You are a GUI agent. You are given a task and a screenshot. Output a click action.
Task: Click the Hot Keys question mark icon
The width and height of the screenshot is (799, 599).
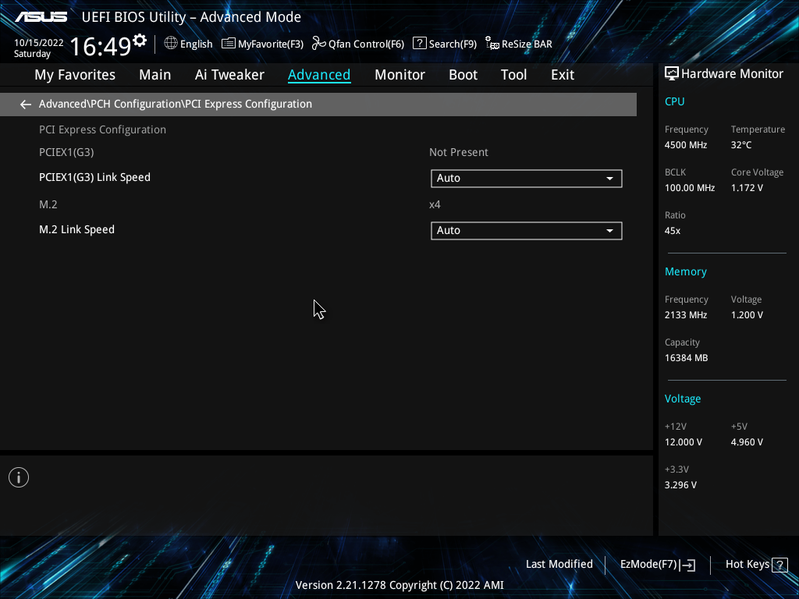pos(780,565)
